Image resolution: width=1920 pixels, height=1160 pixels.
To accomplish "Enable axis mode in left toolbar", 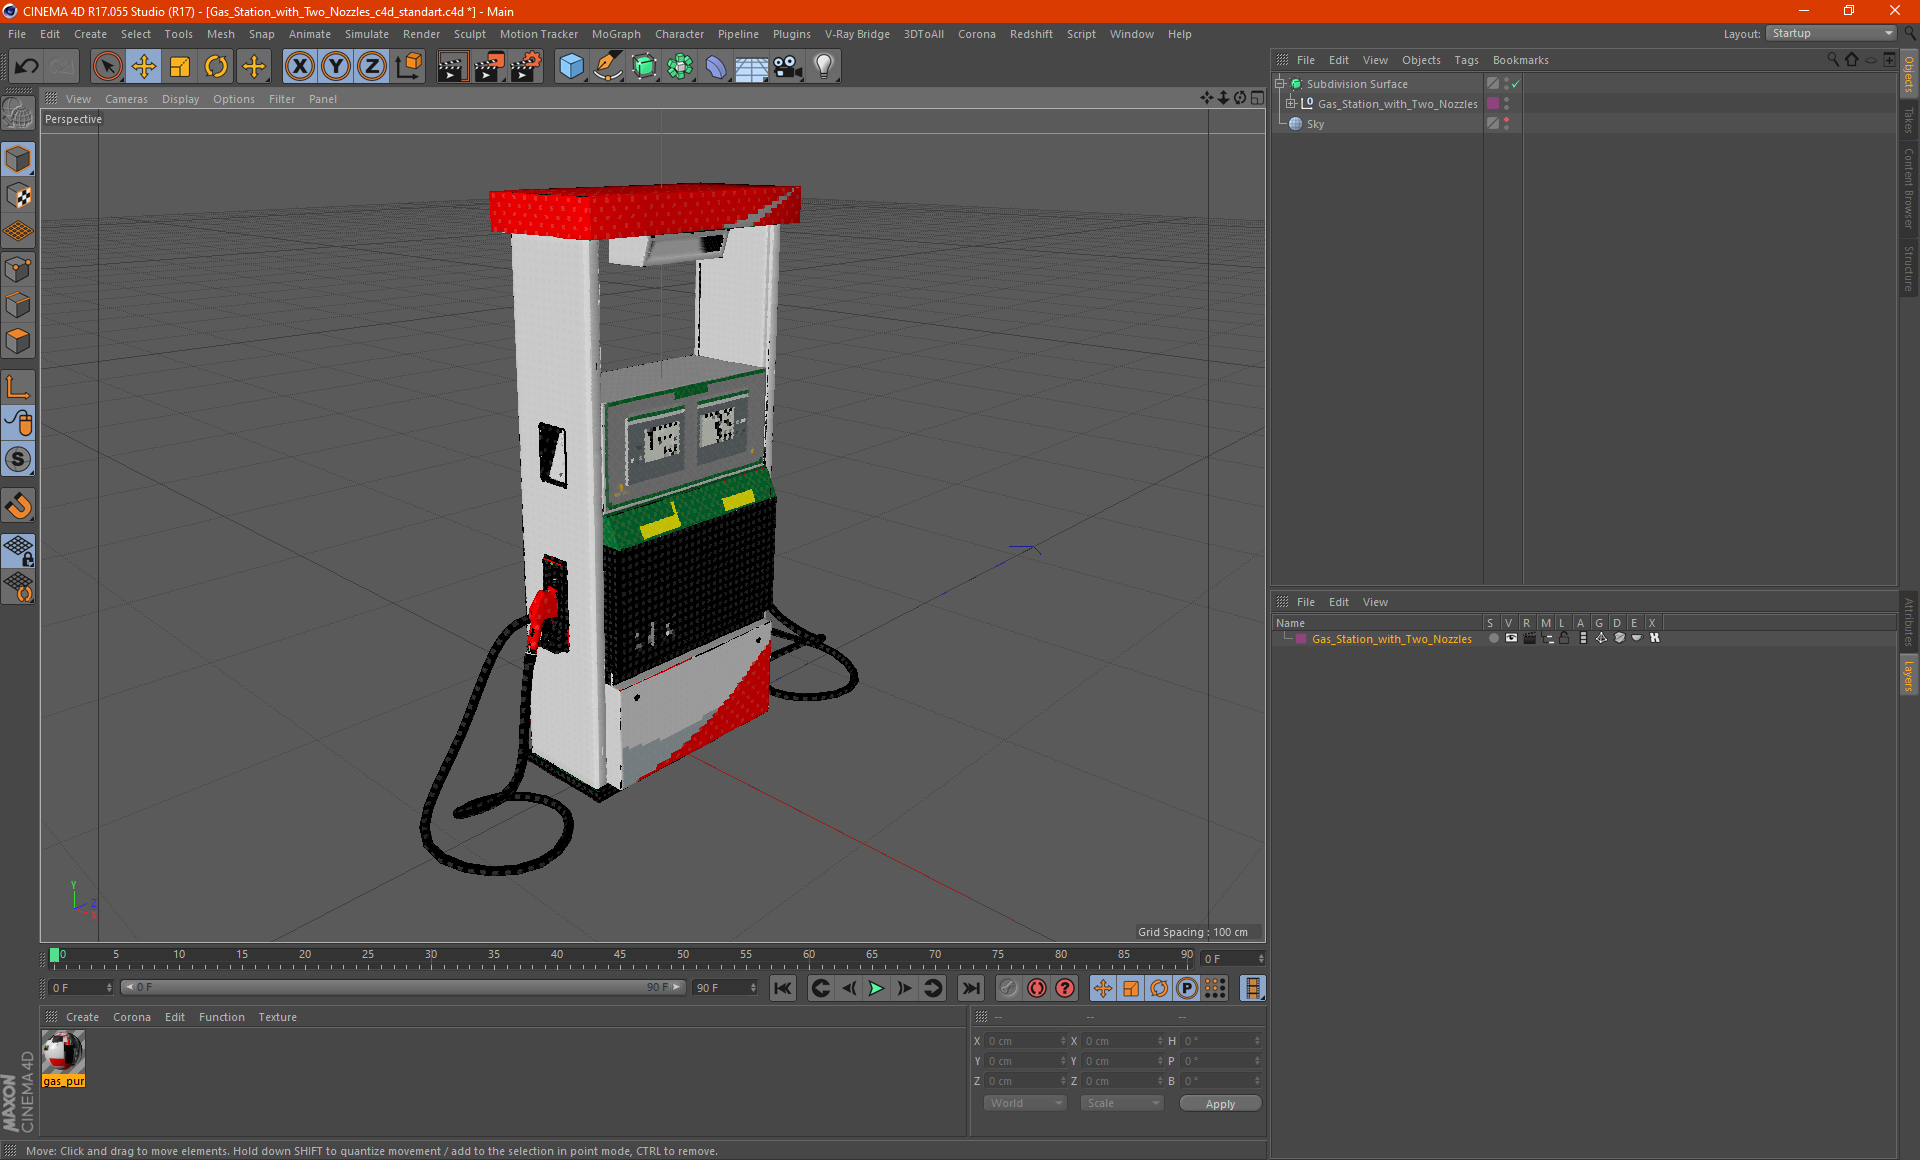I will click(18, 387).
